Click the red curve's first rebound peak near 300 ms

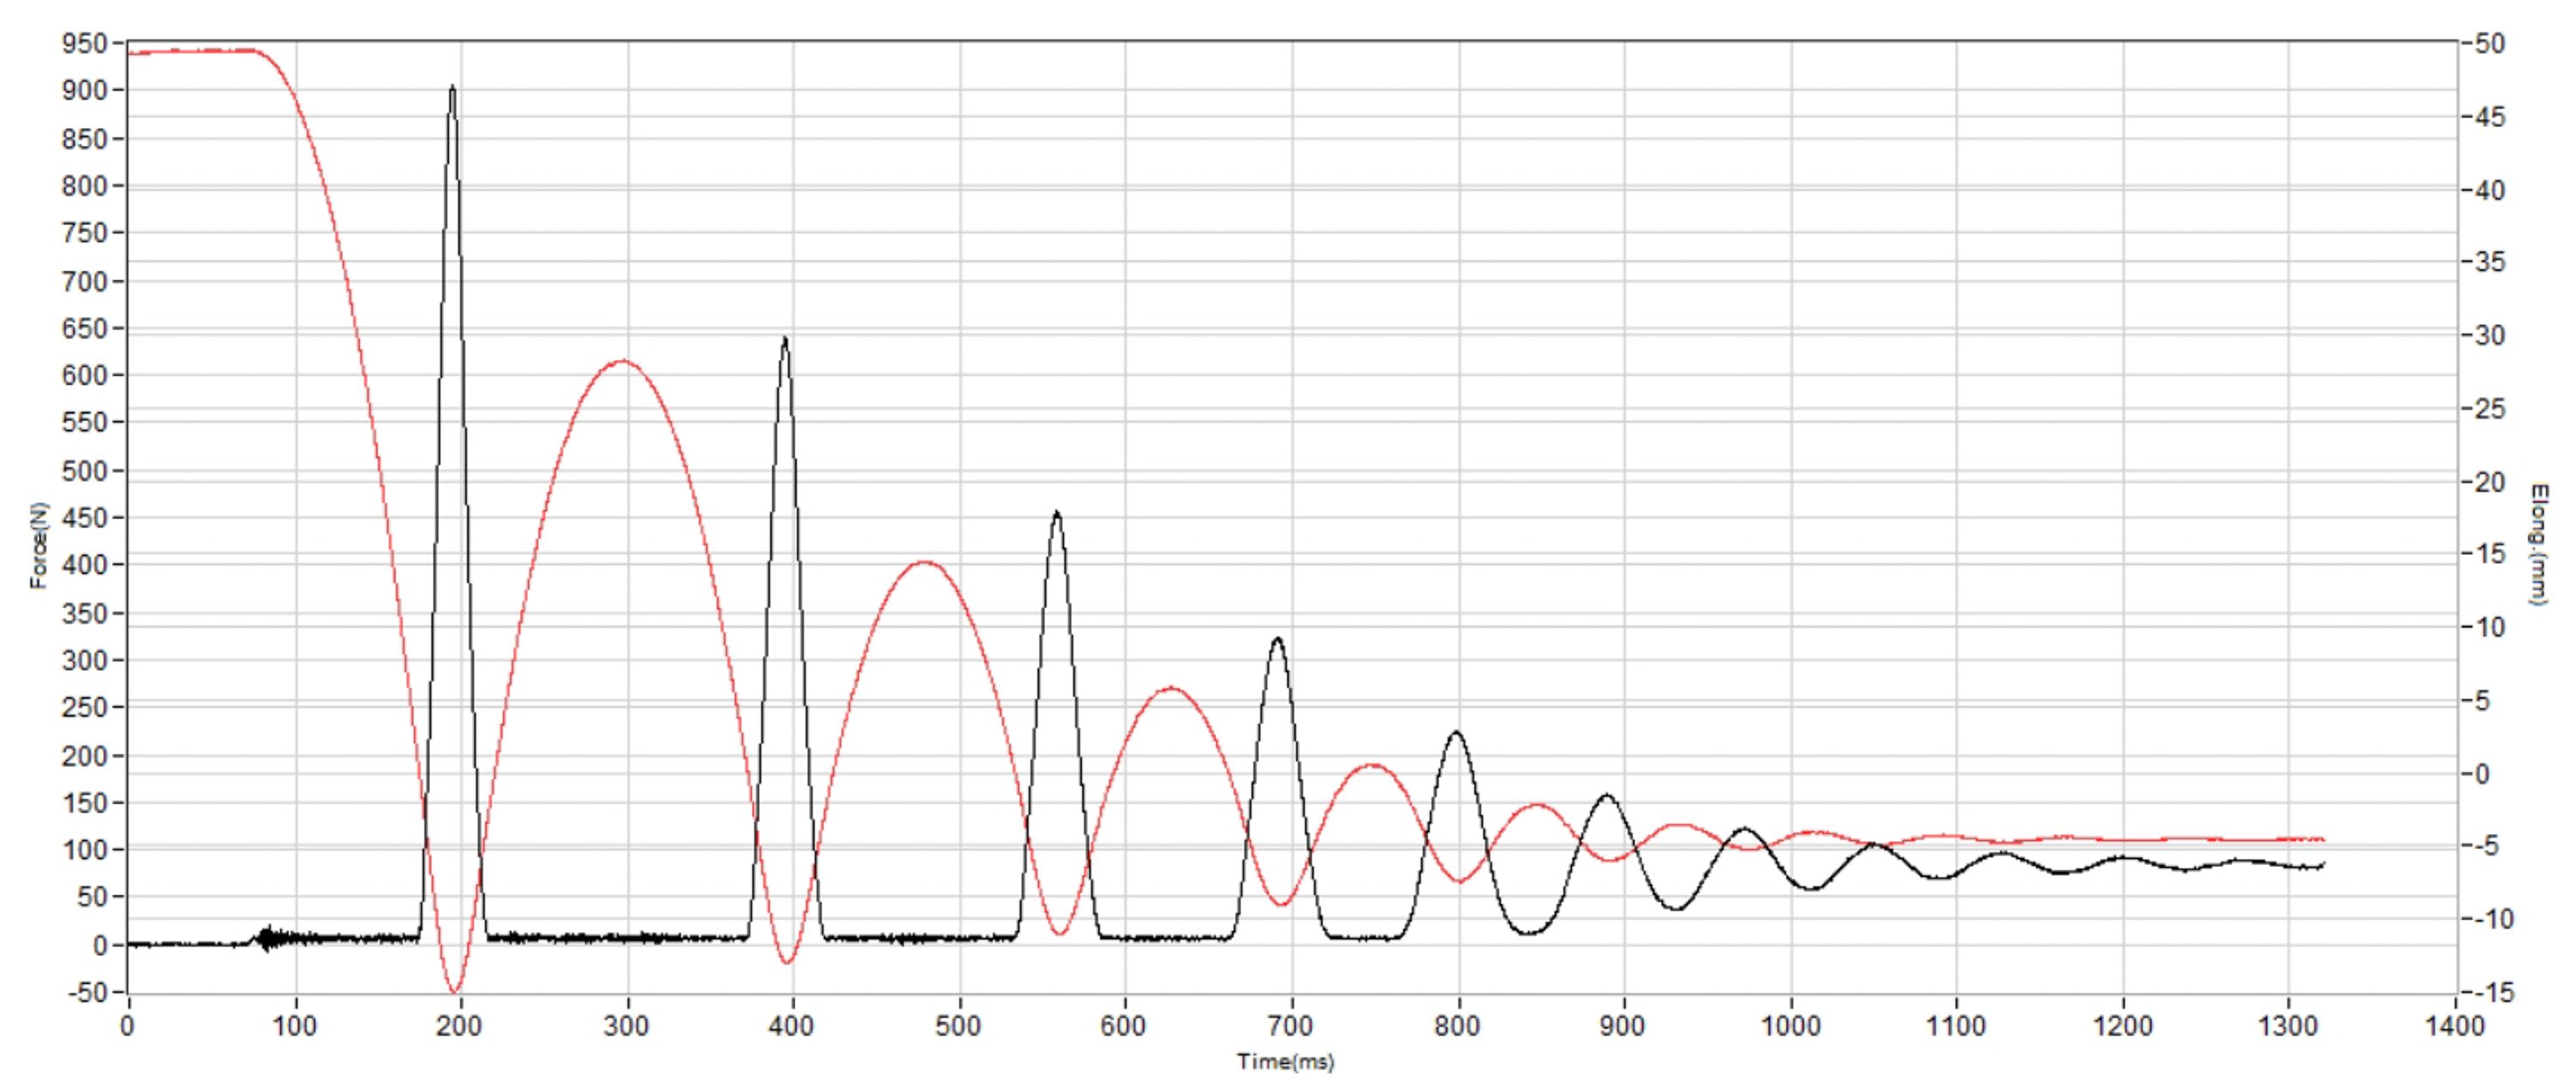623,361
